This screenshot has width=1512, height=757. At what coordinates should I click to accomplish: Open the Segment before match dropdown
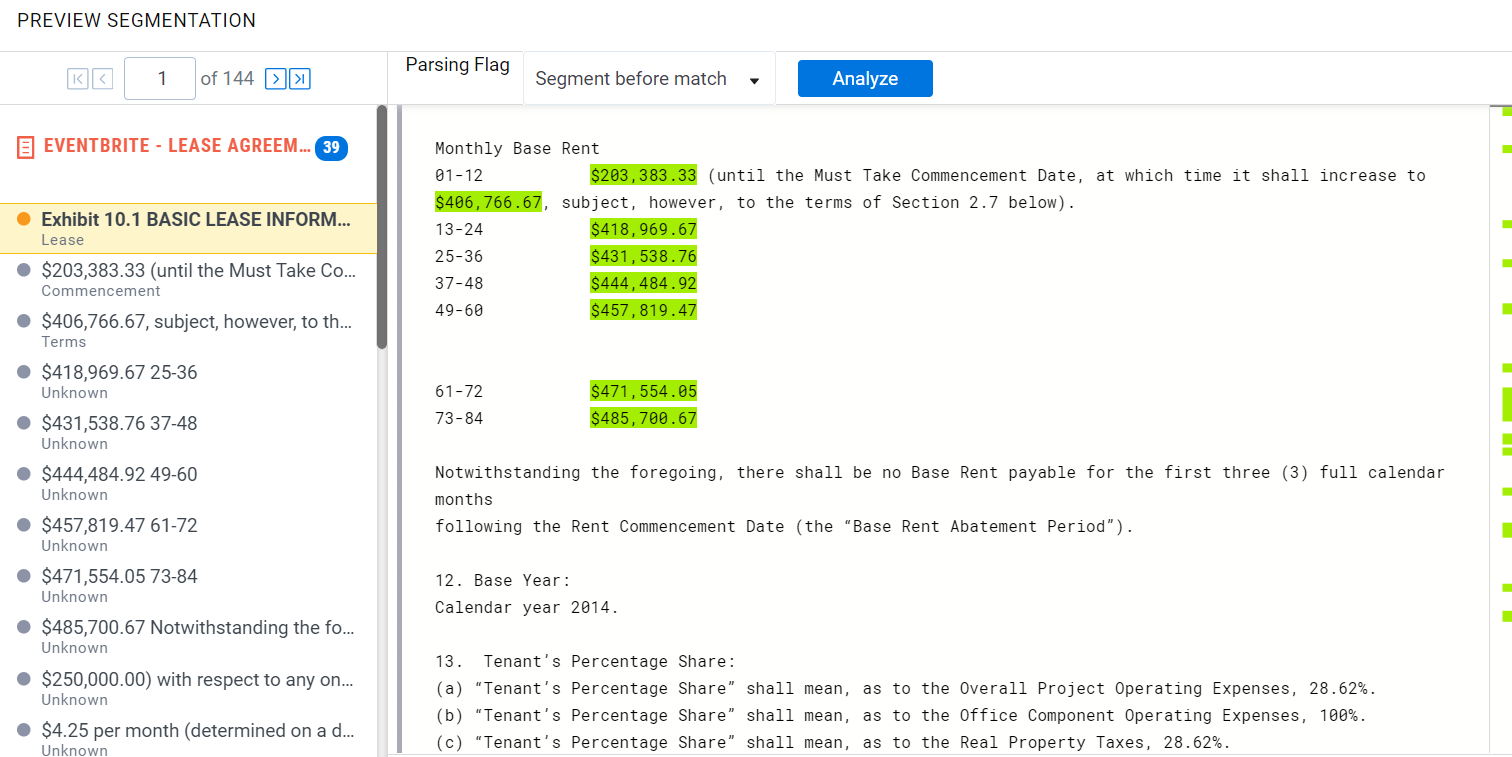coord(649,79)
